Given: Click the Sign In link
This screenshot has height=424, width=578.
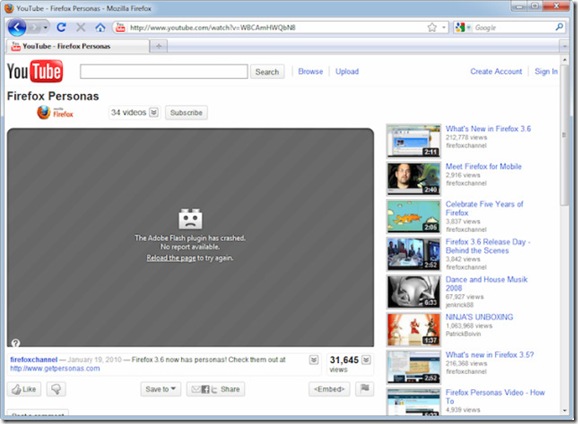Looking at the screenshot, I should [x=546, y=72].
